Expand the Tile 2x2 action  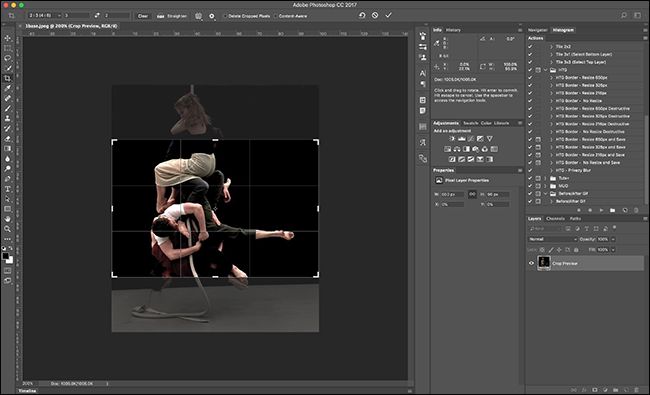(x=551, y=46)
